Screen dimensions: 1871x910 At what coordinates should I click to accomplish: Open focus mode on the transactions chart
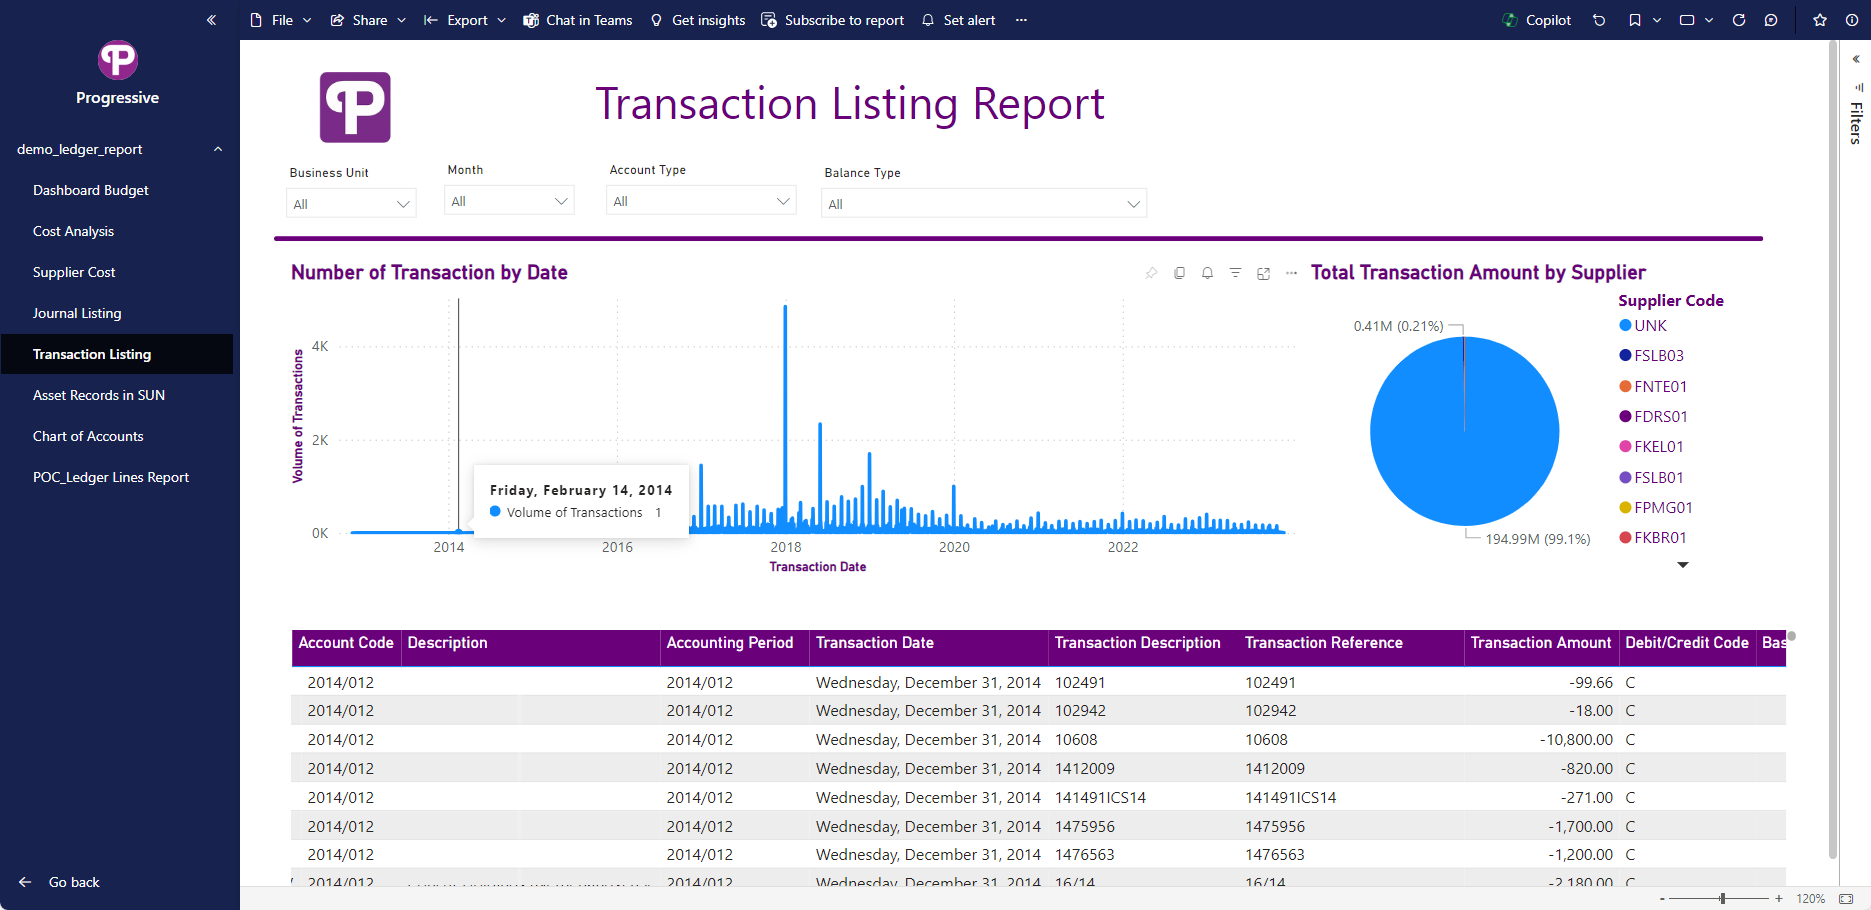pos(1263,272)
